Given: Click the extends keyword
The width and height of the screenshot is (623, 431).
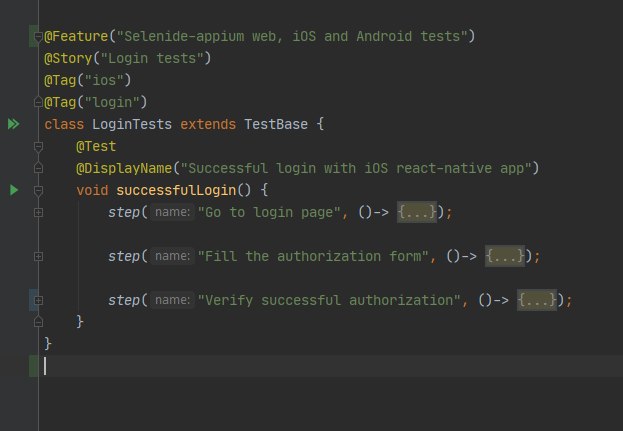Looking at the screenshot, I should pos(208,124).
